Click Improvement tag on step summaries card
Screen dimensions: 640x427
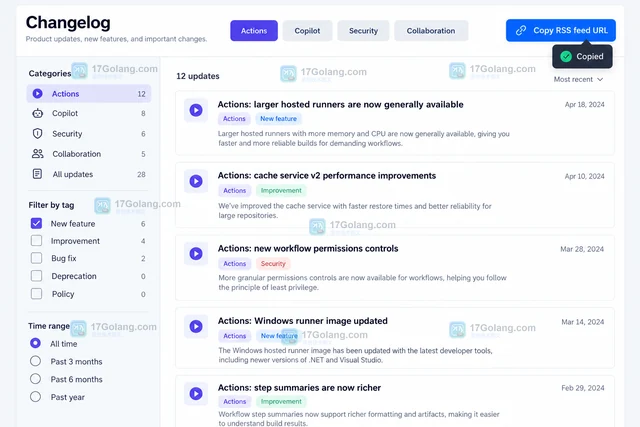[x=281, y=402]
